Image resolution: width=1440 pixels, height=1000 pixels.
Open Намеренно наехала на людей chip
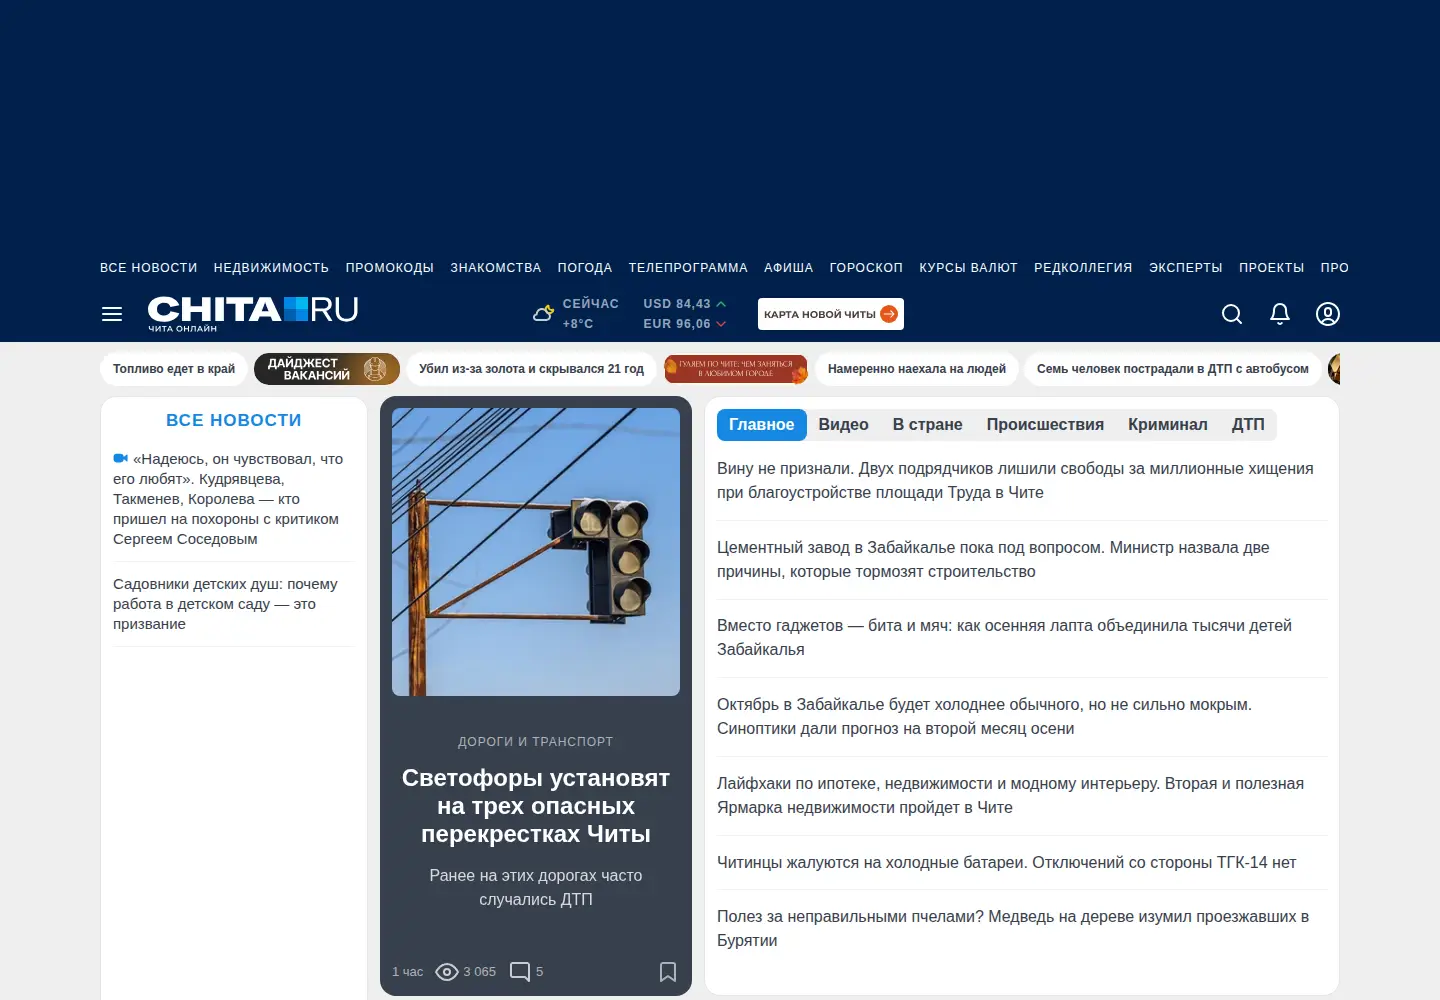click(x=917, y=369)
